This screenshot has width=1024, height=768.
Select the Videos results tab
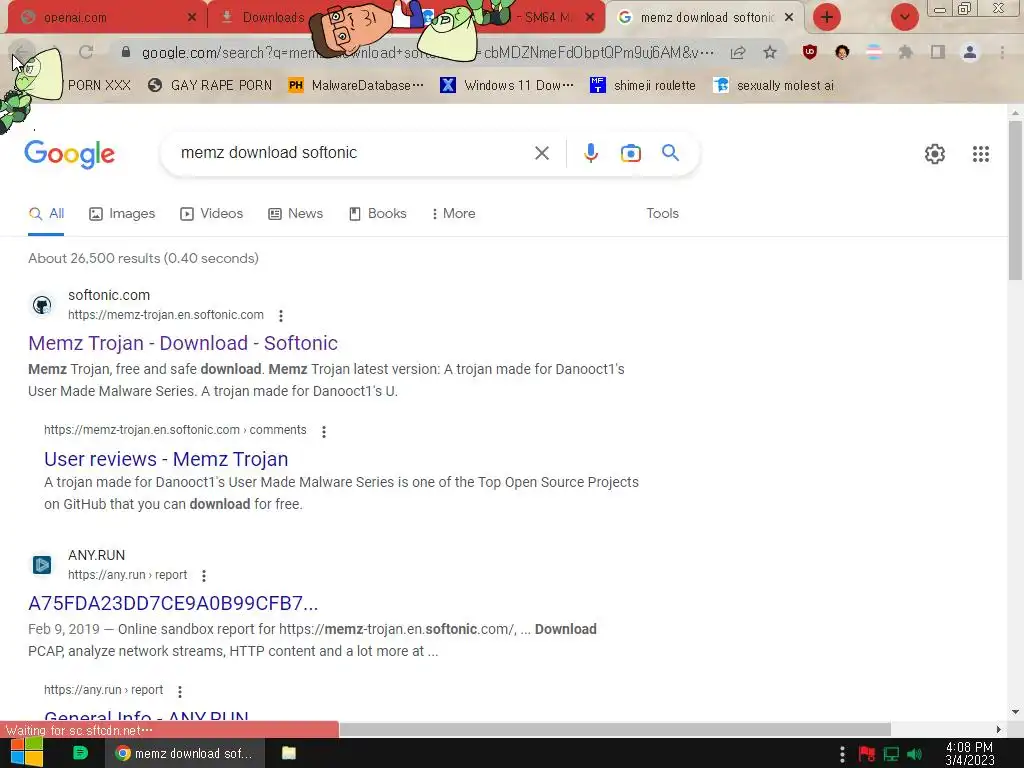pos(212,214)
